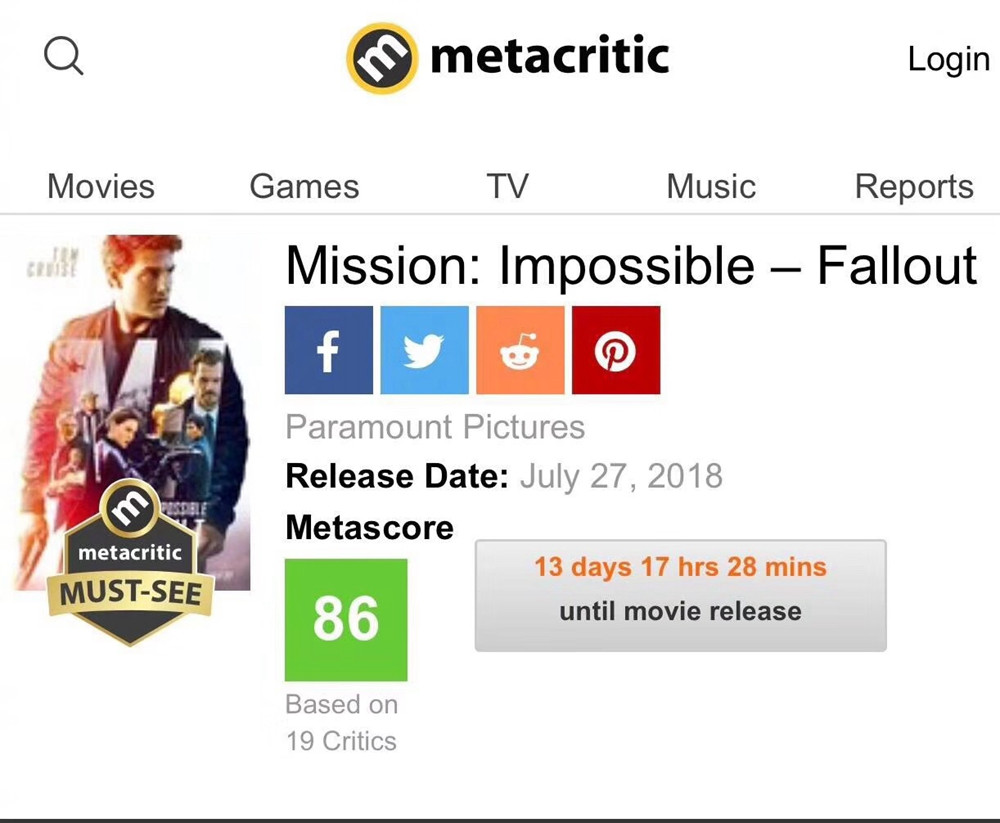Viewport: 1000px width, 823px height.
Task: Click the green 86 Metascore box
Action: (x=346, y=619)
